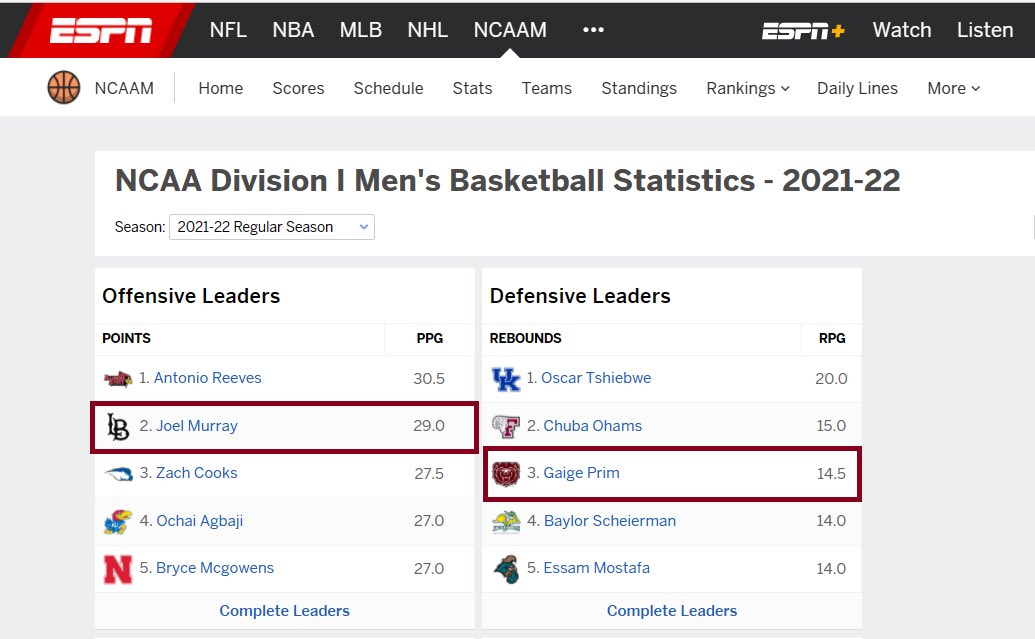This screenshot has width=1035, height=639.
Task: Click the Nebraska N logo beside Bryce Mcgowens
Action: pyautogui.click(x=118, y=569)
